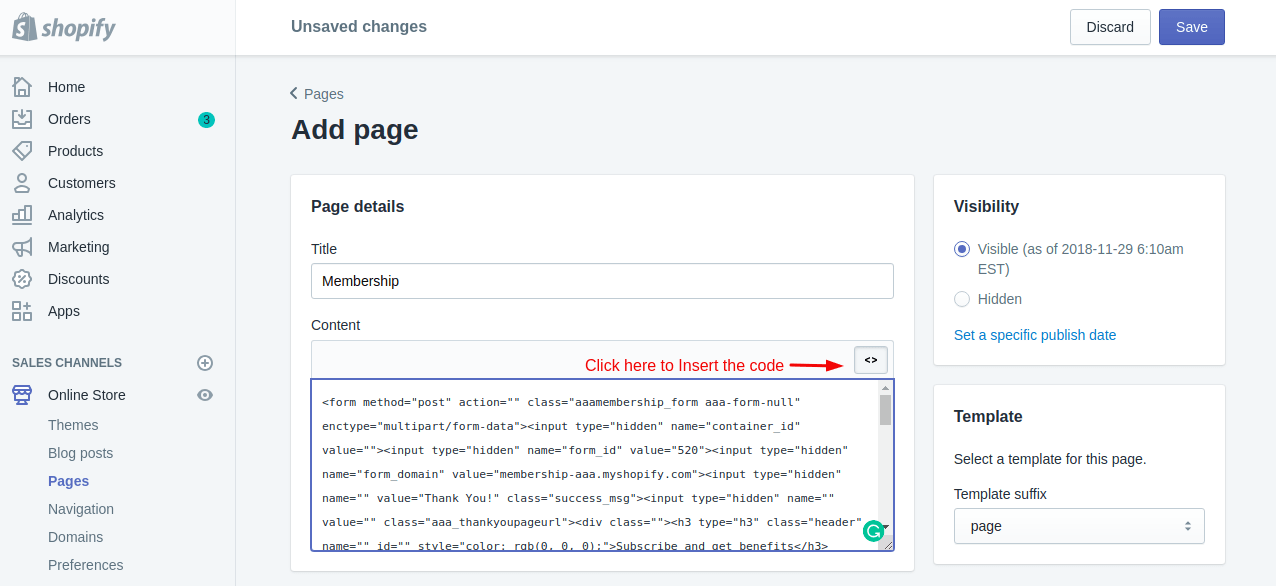
Task: Click the Analytics bar chart icon
Action: tap(22, 215)
